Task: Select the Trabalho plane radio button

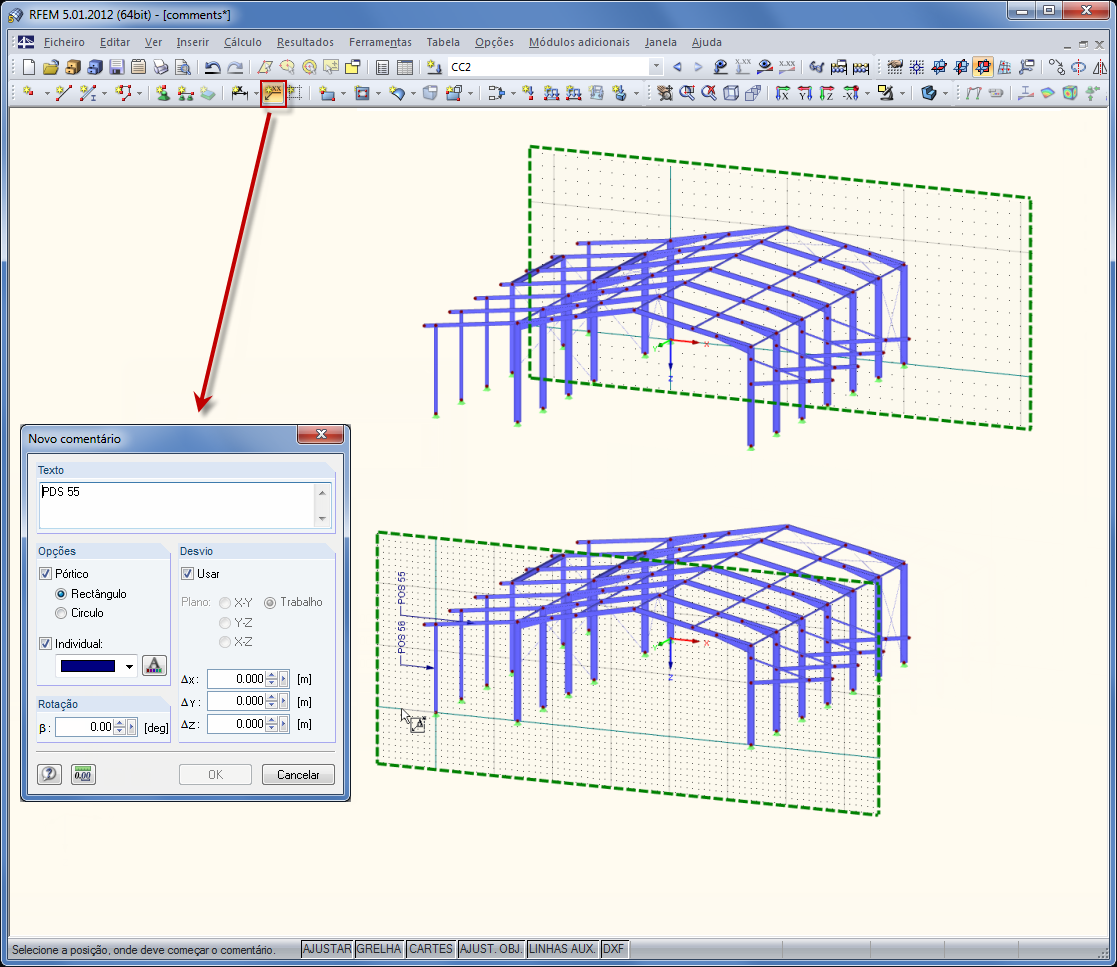Action: 271,603
